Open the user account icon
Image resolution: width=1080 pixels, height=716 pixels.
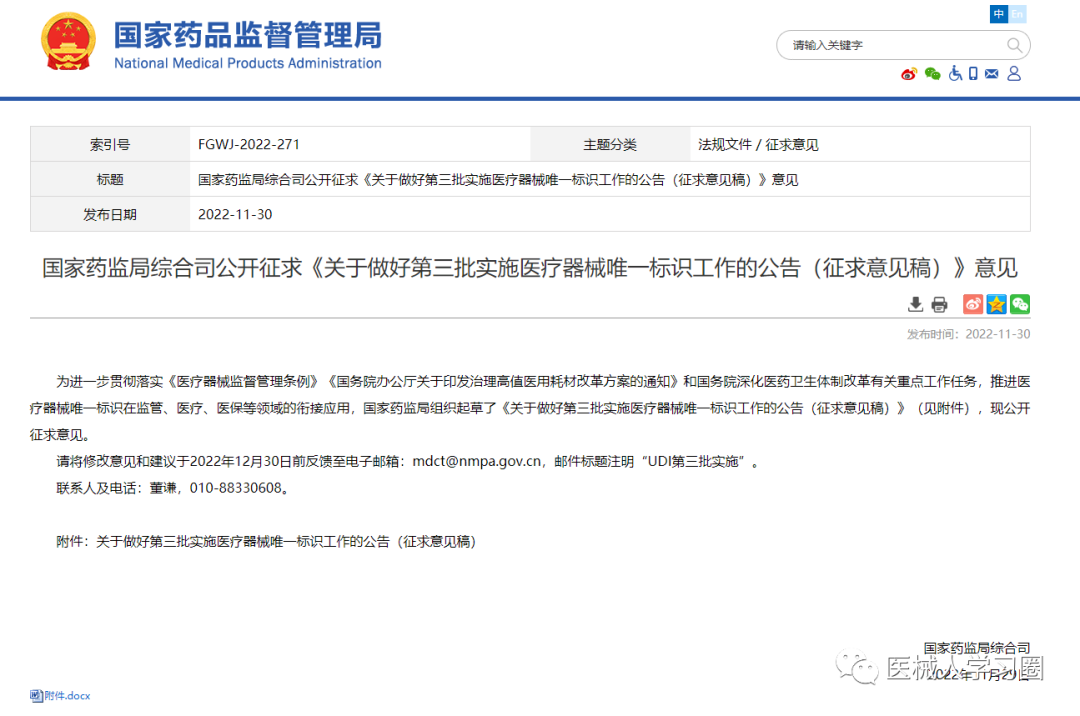(1014, 74)
